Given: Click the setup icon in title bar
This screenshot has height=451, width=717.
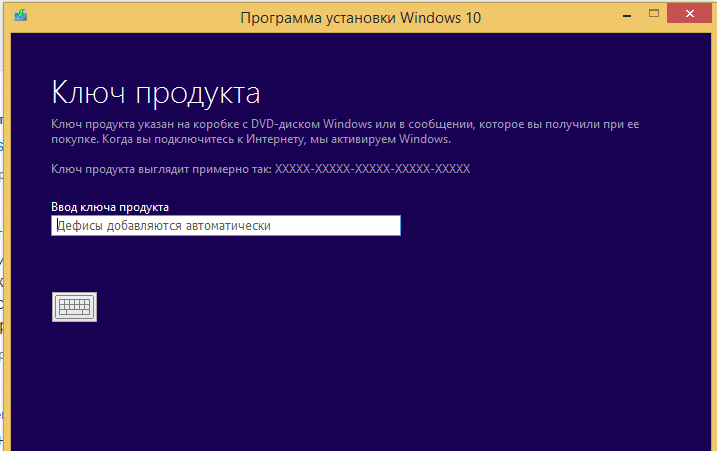Looking at the screenshot, I should (x=21, y=16).
